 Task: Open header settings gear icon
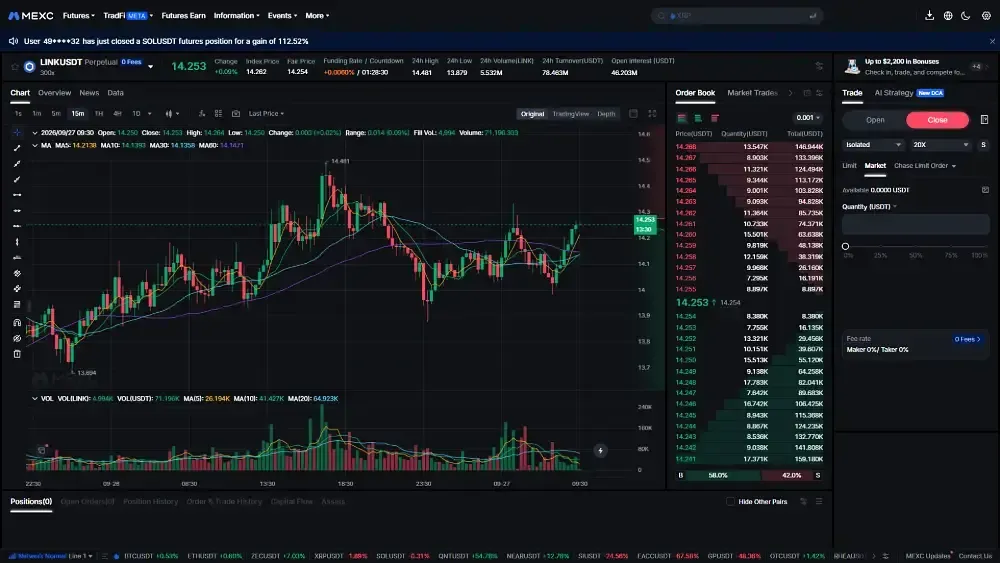point(986,15)
